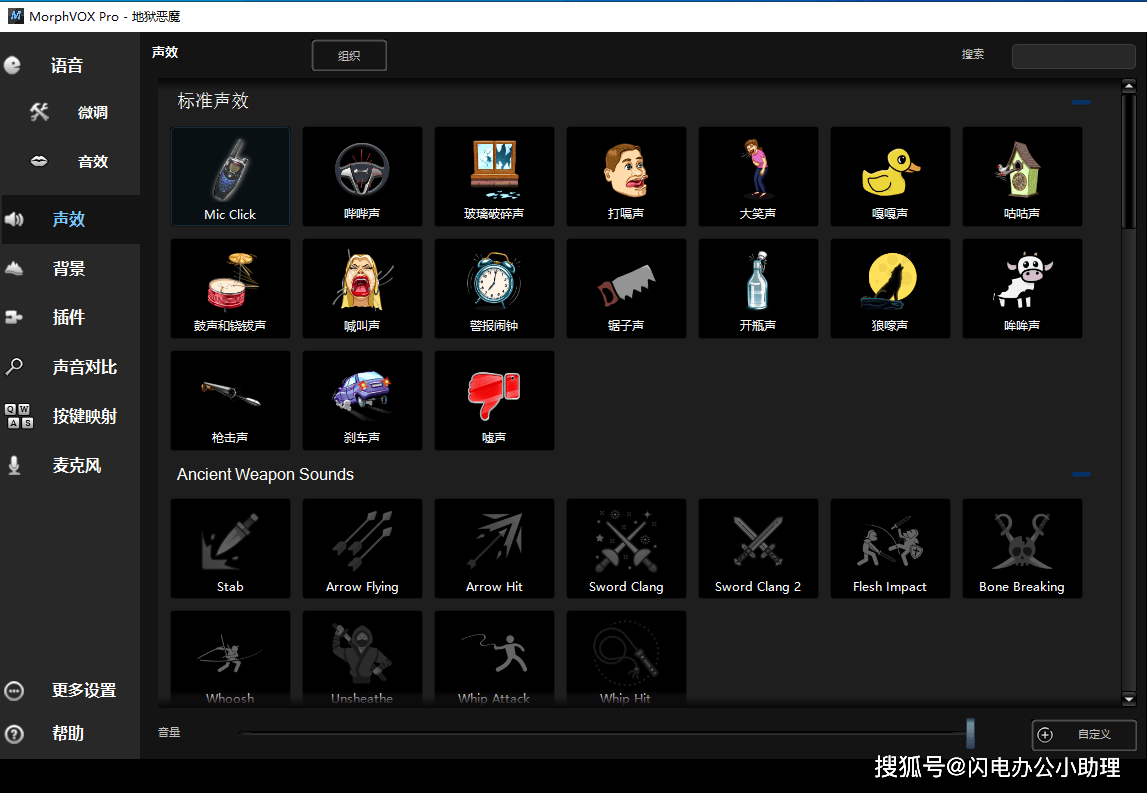
Task: Click the 音量 volume slider handle
Action: [970, 733]
